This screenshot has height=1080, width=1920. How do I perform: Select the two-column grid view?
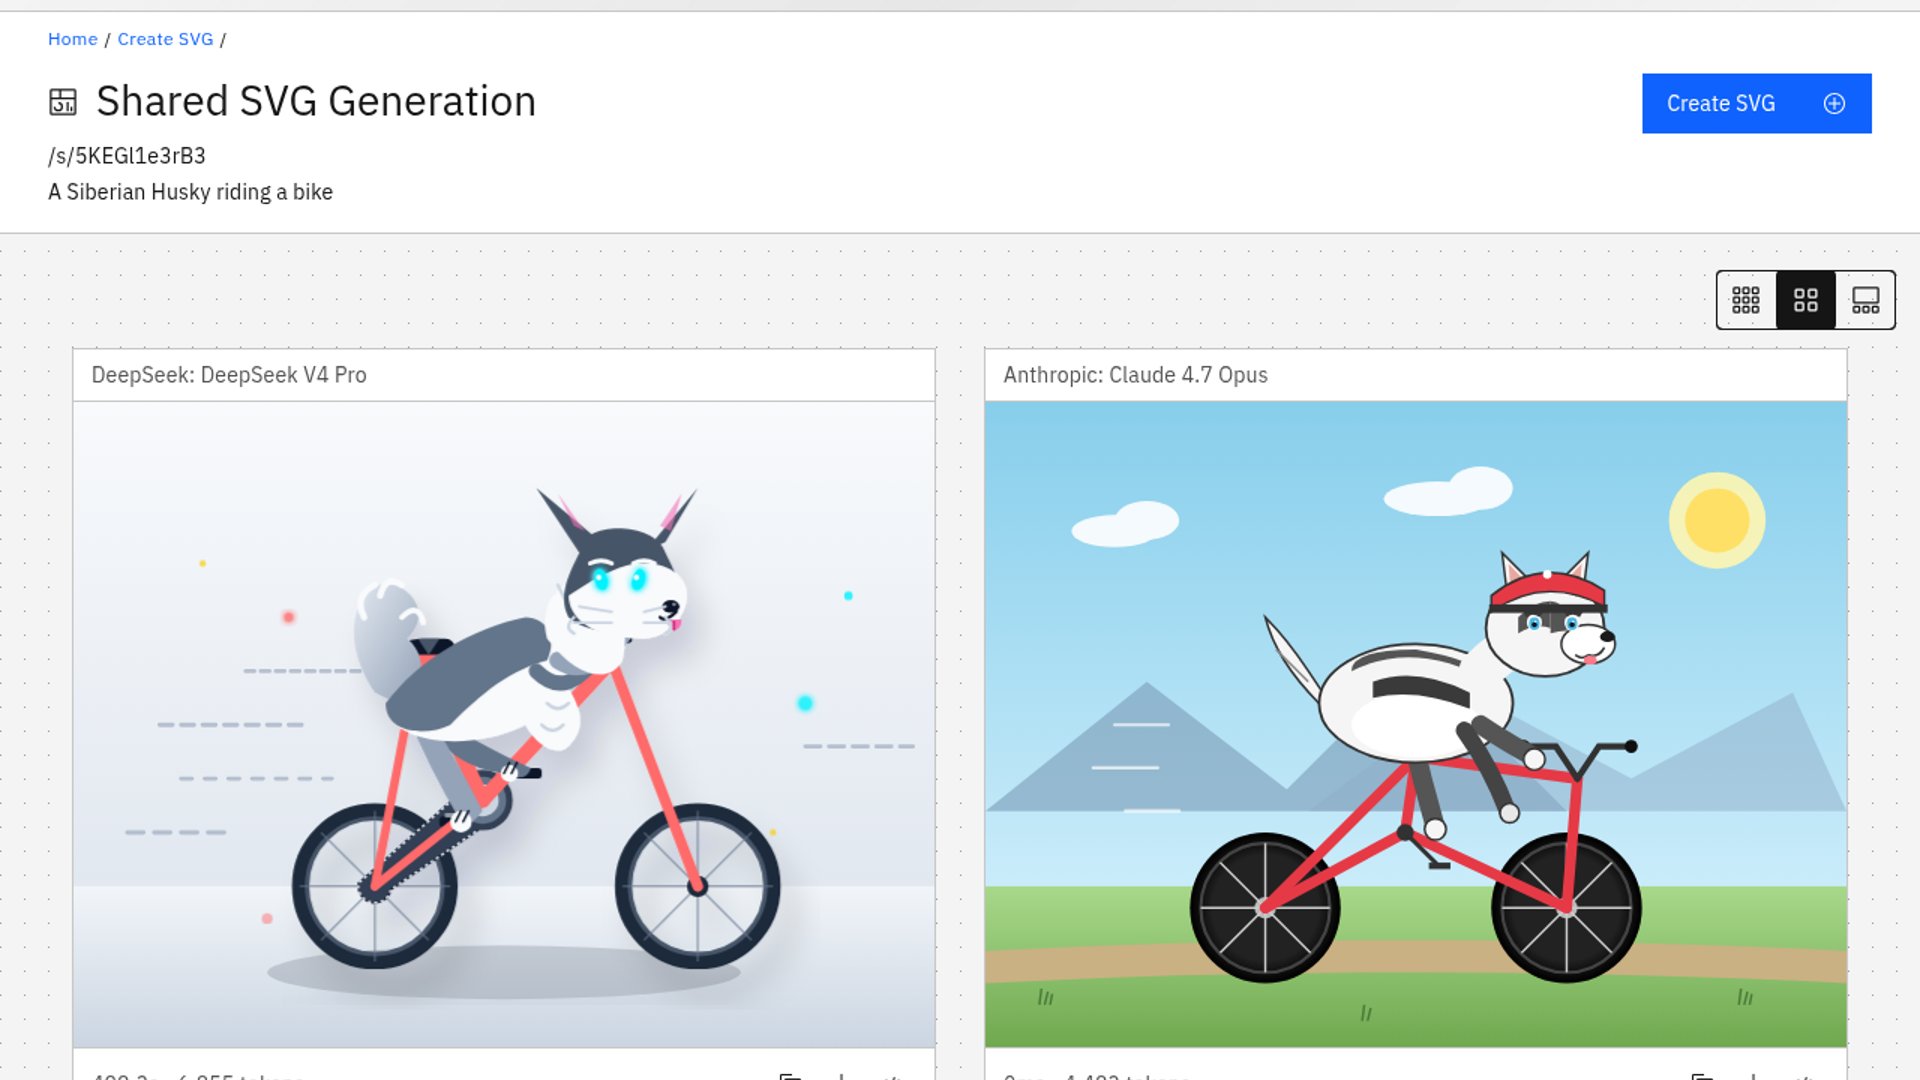point(1806,300)
